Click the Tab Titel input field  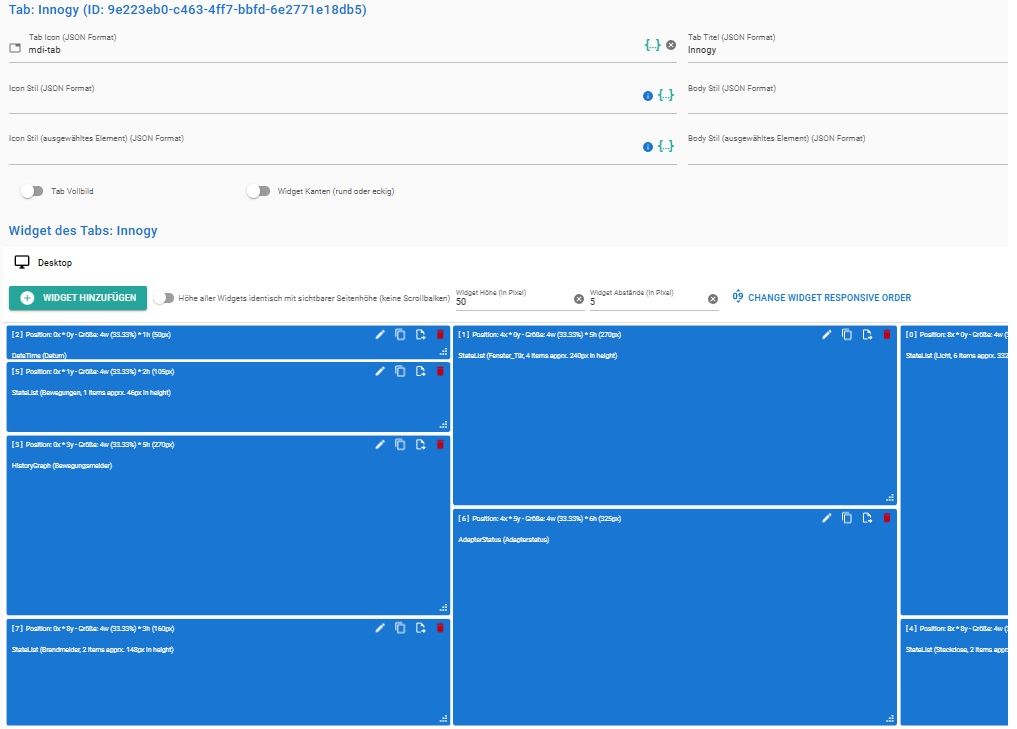click(845, 50)
